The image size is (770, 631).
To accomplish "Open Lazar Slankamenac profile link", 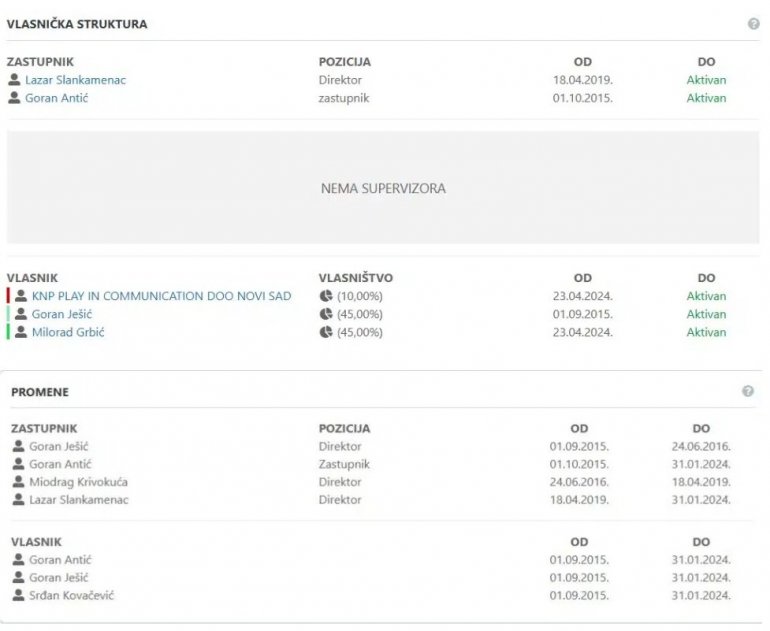I will (x=76, y=80).
